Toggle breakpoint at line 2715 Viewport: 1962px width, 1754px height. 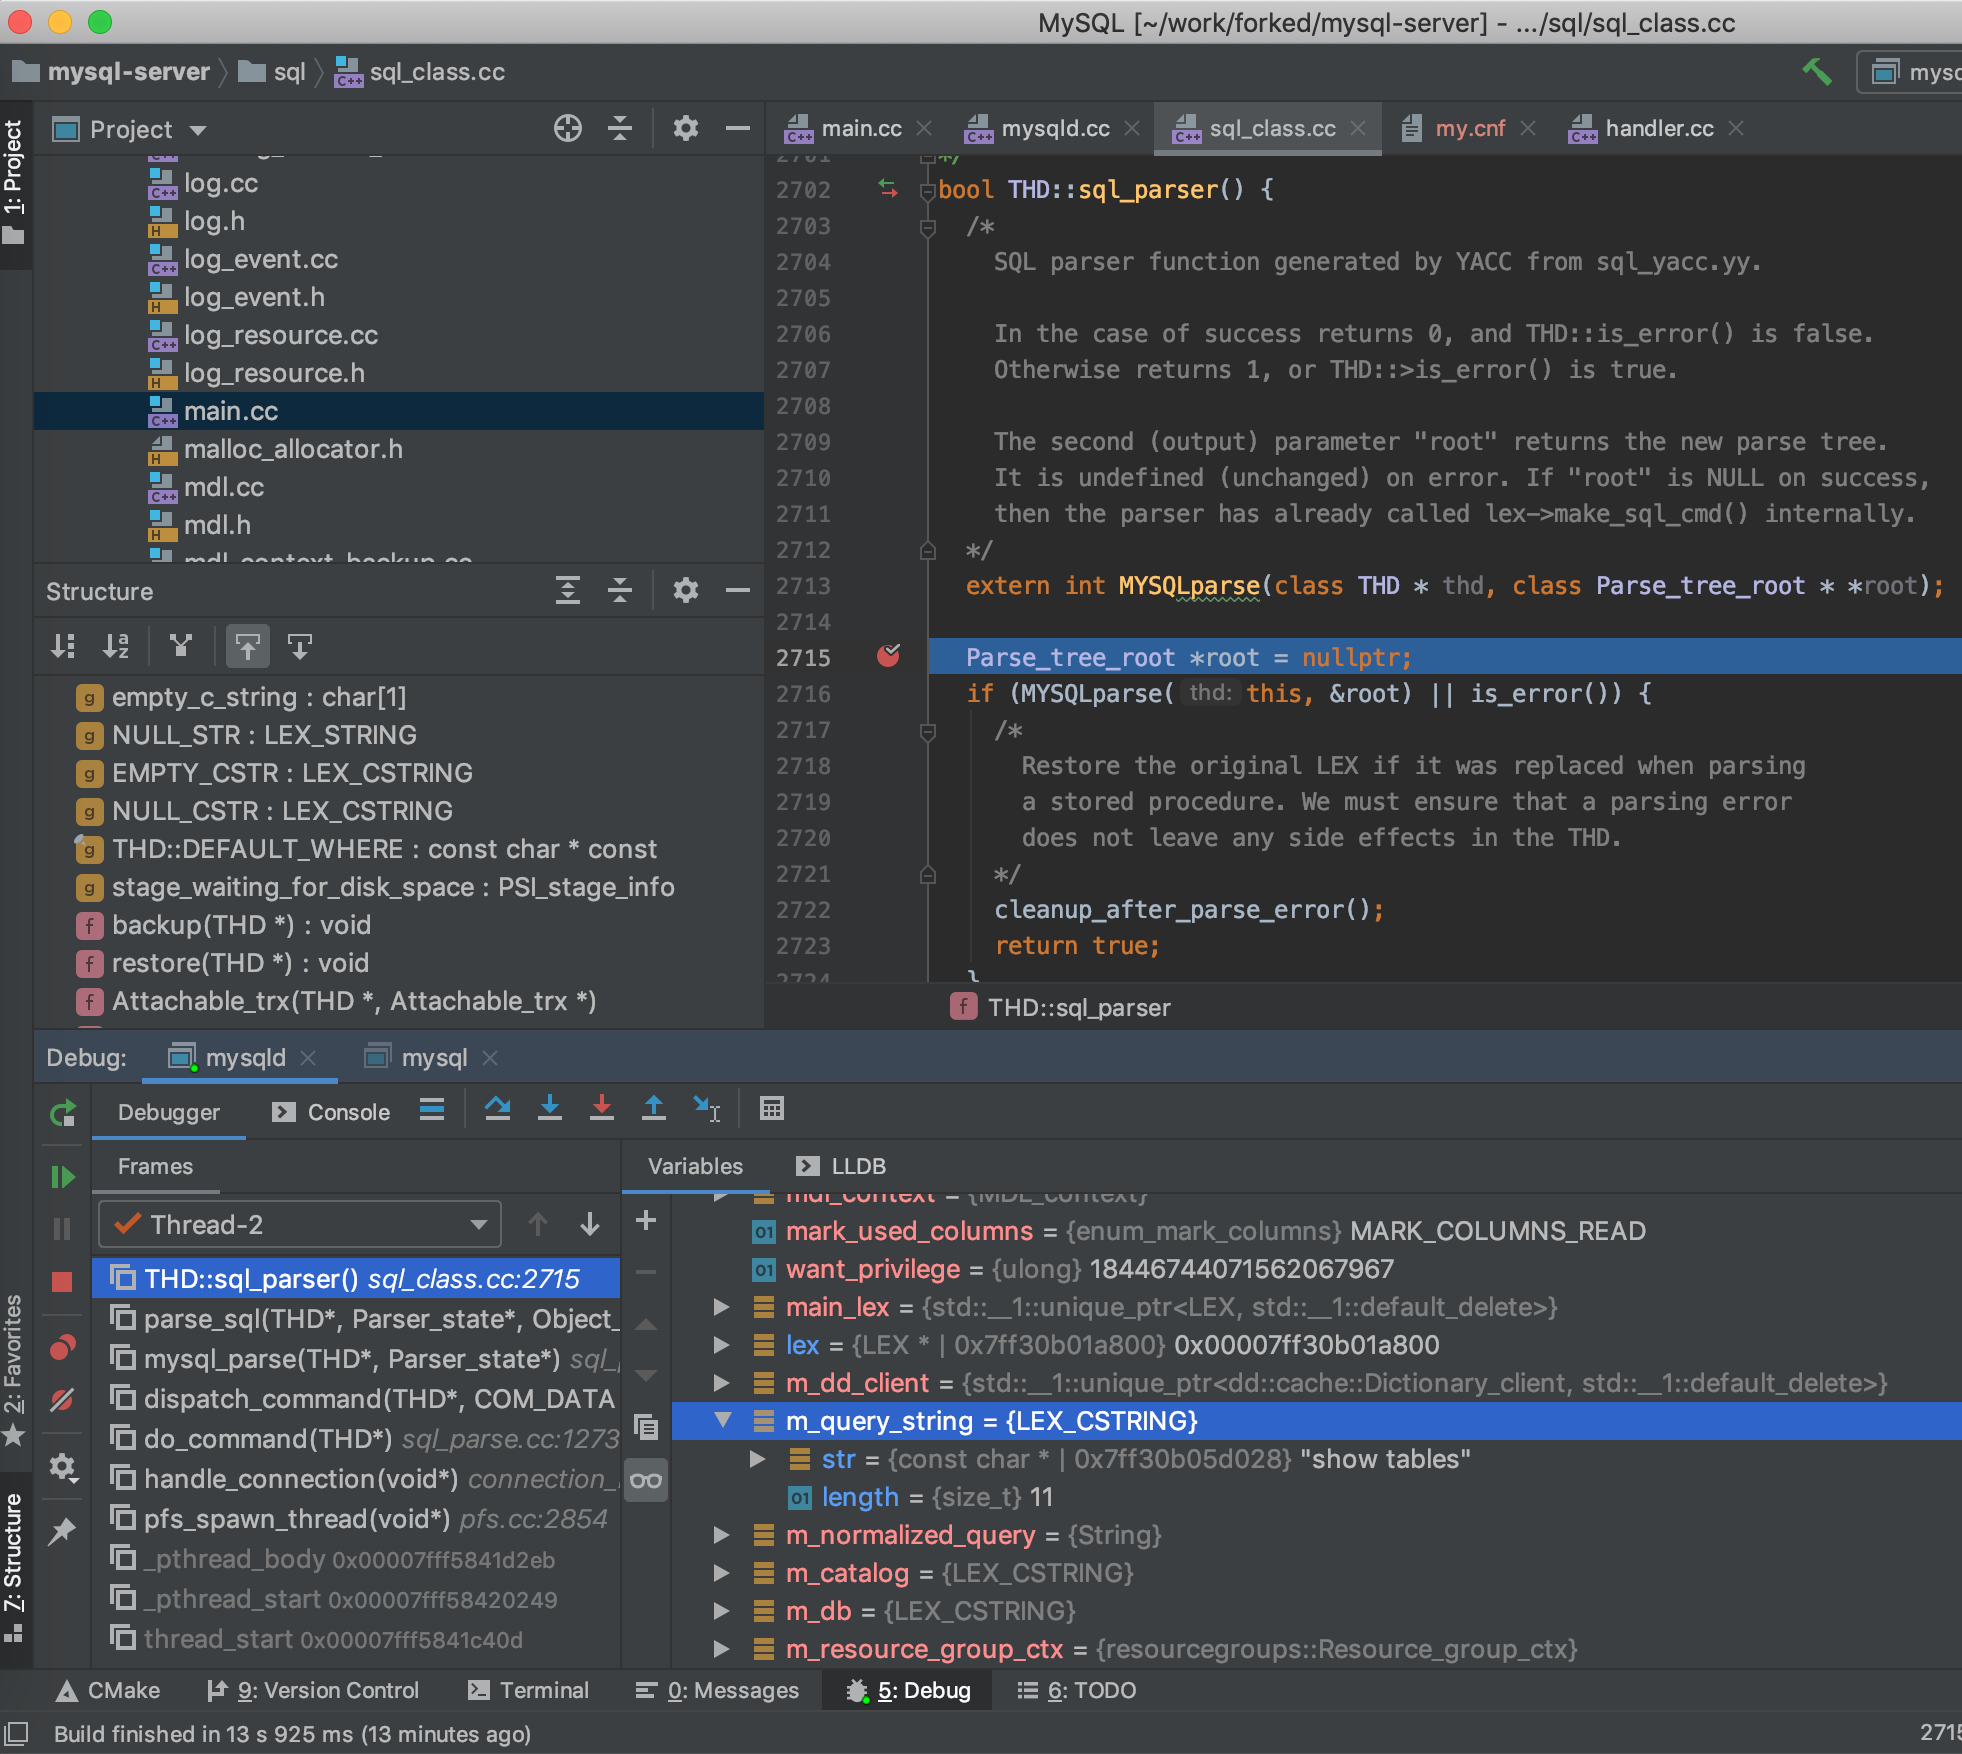[x=888, y=656]
